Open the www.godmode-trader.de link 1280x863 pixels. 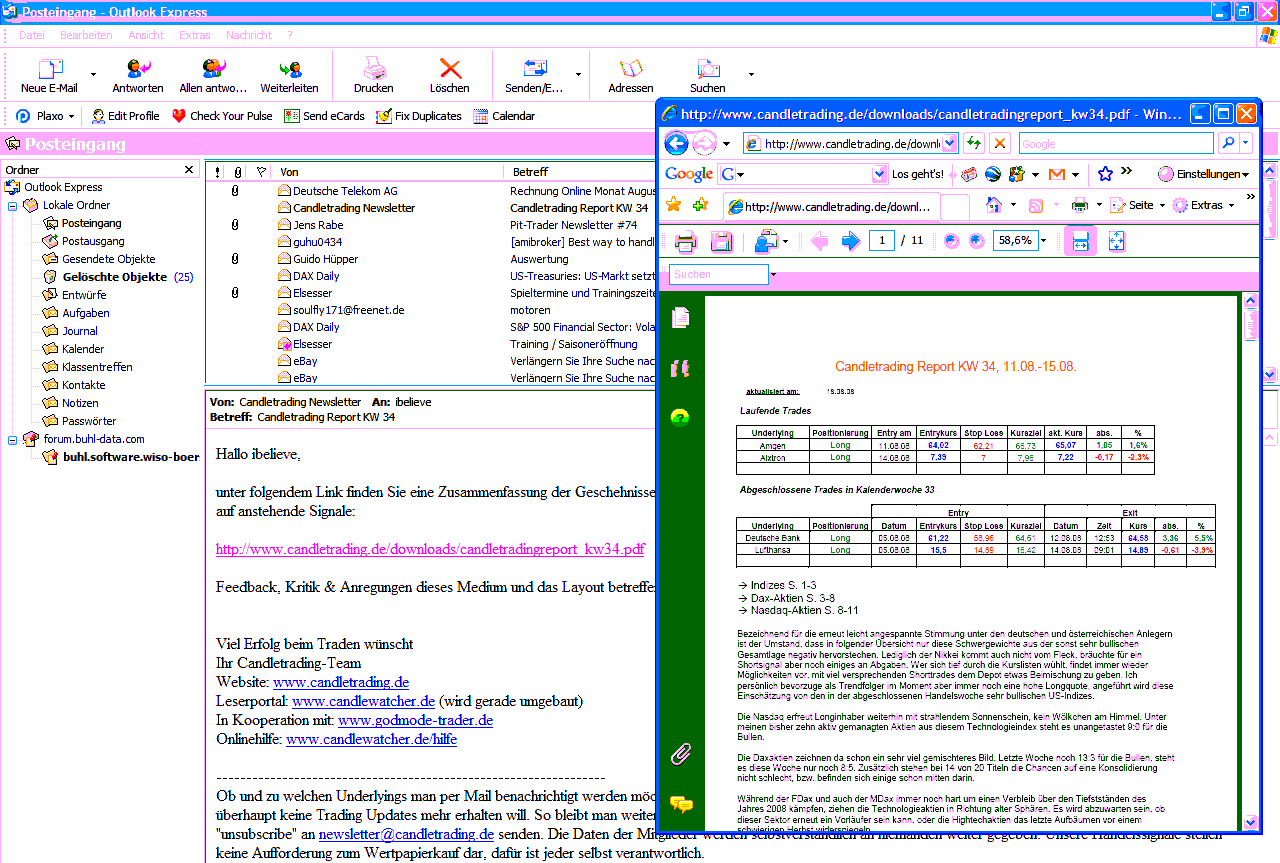(x=415, y=720)
